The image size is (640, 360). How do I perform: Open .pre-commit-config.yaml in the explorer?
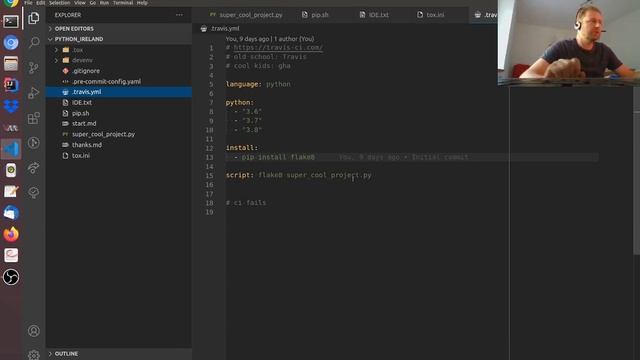click(x=119, y=81)
